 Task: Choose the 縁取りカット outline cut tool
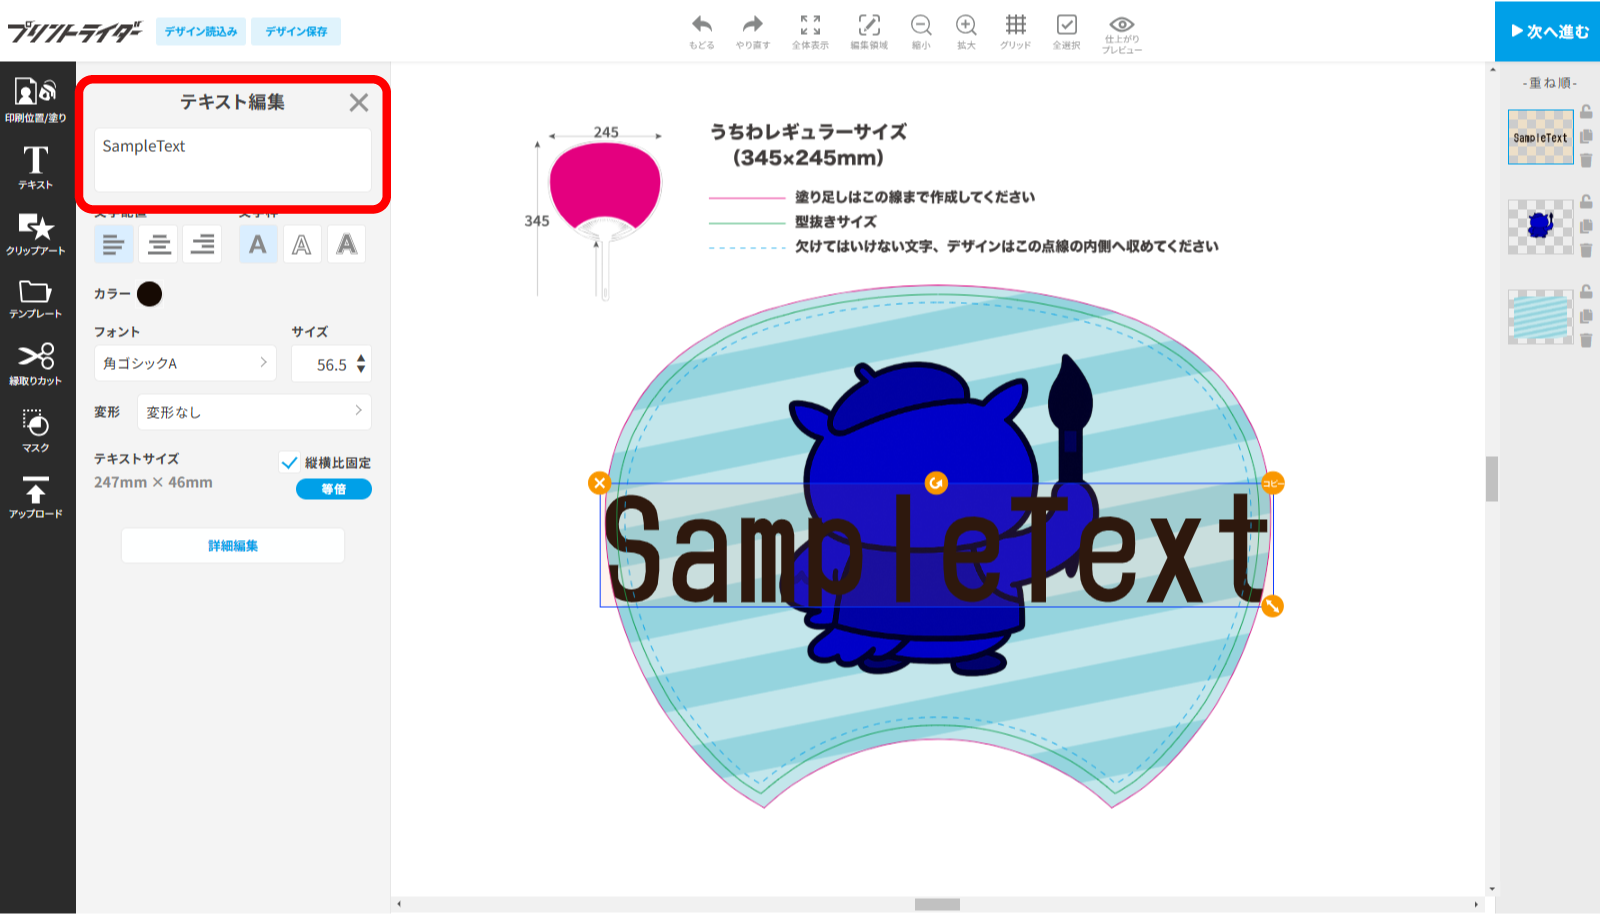point(36,364)
